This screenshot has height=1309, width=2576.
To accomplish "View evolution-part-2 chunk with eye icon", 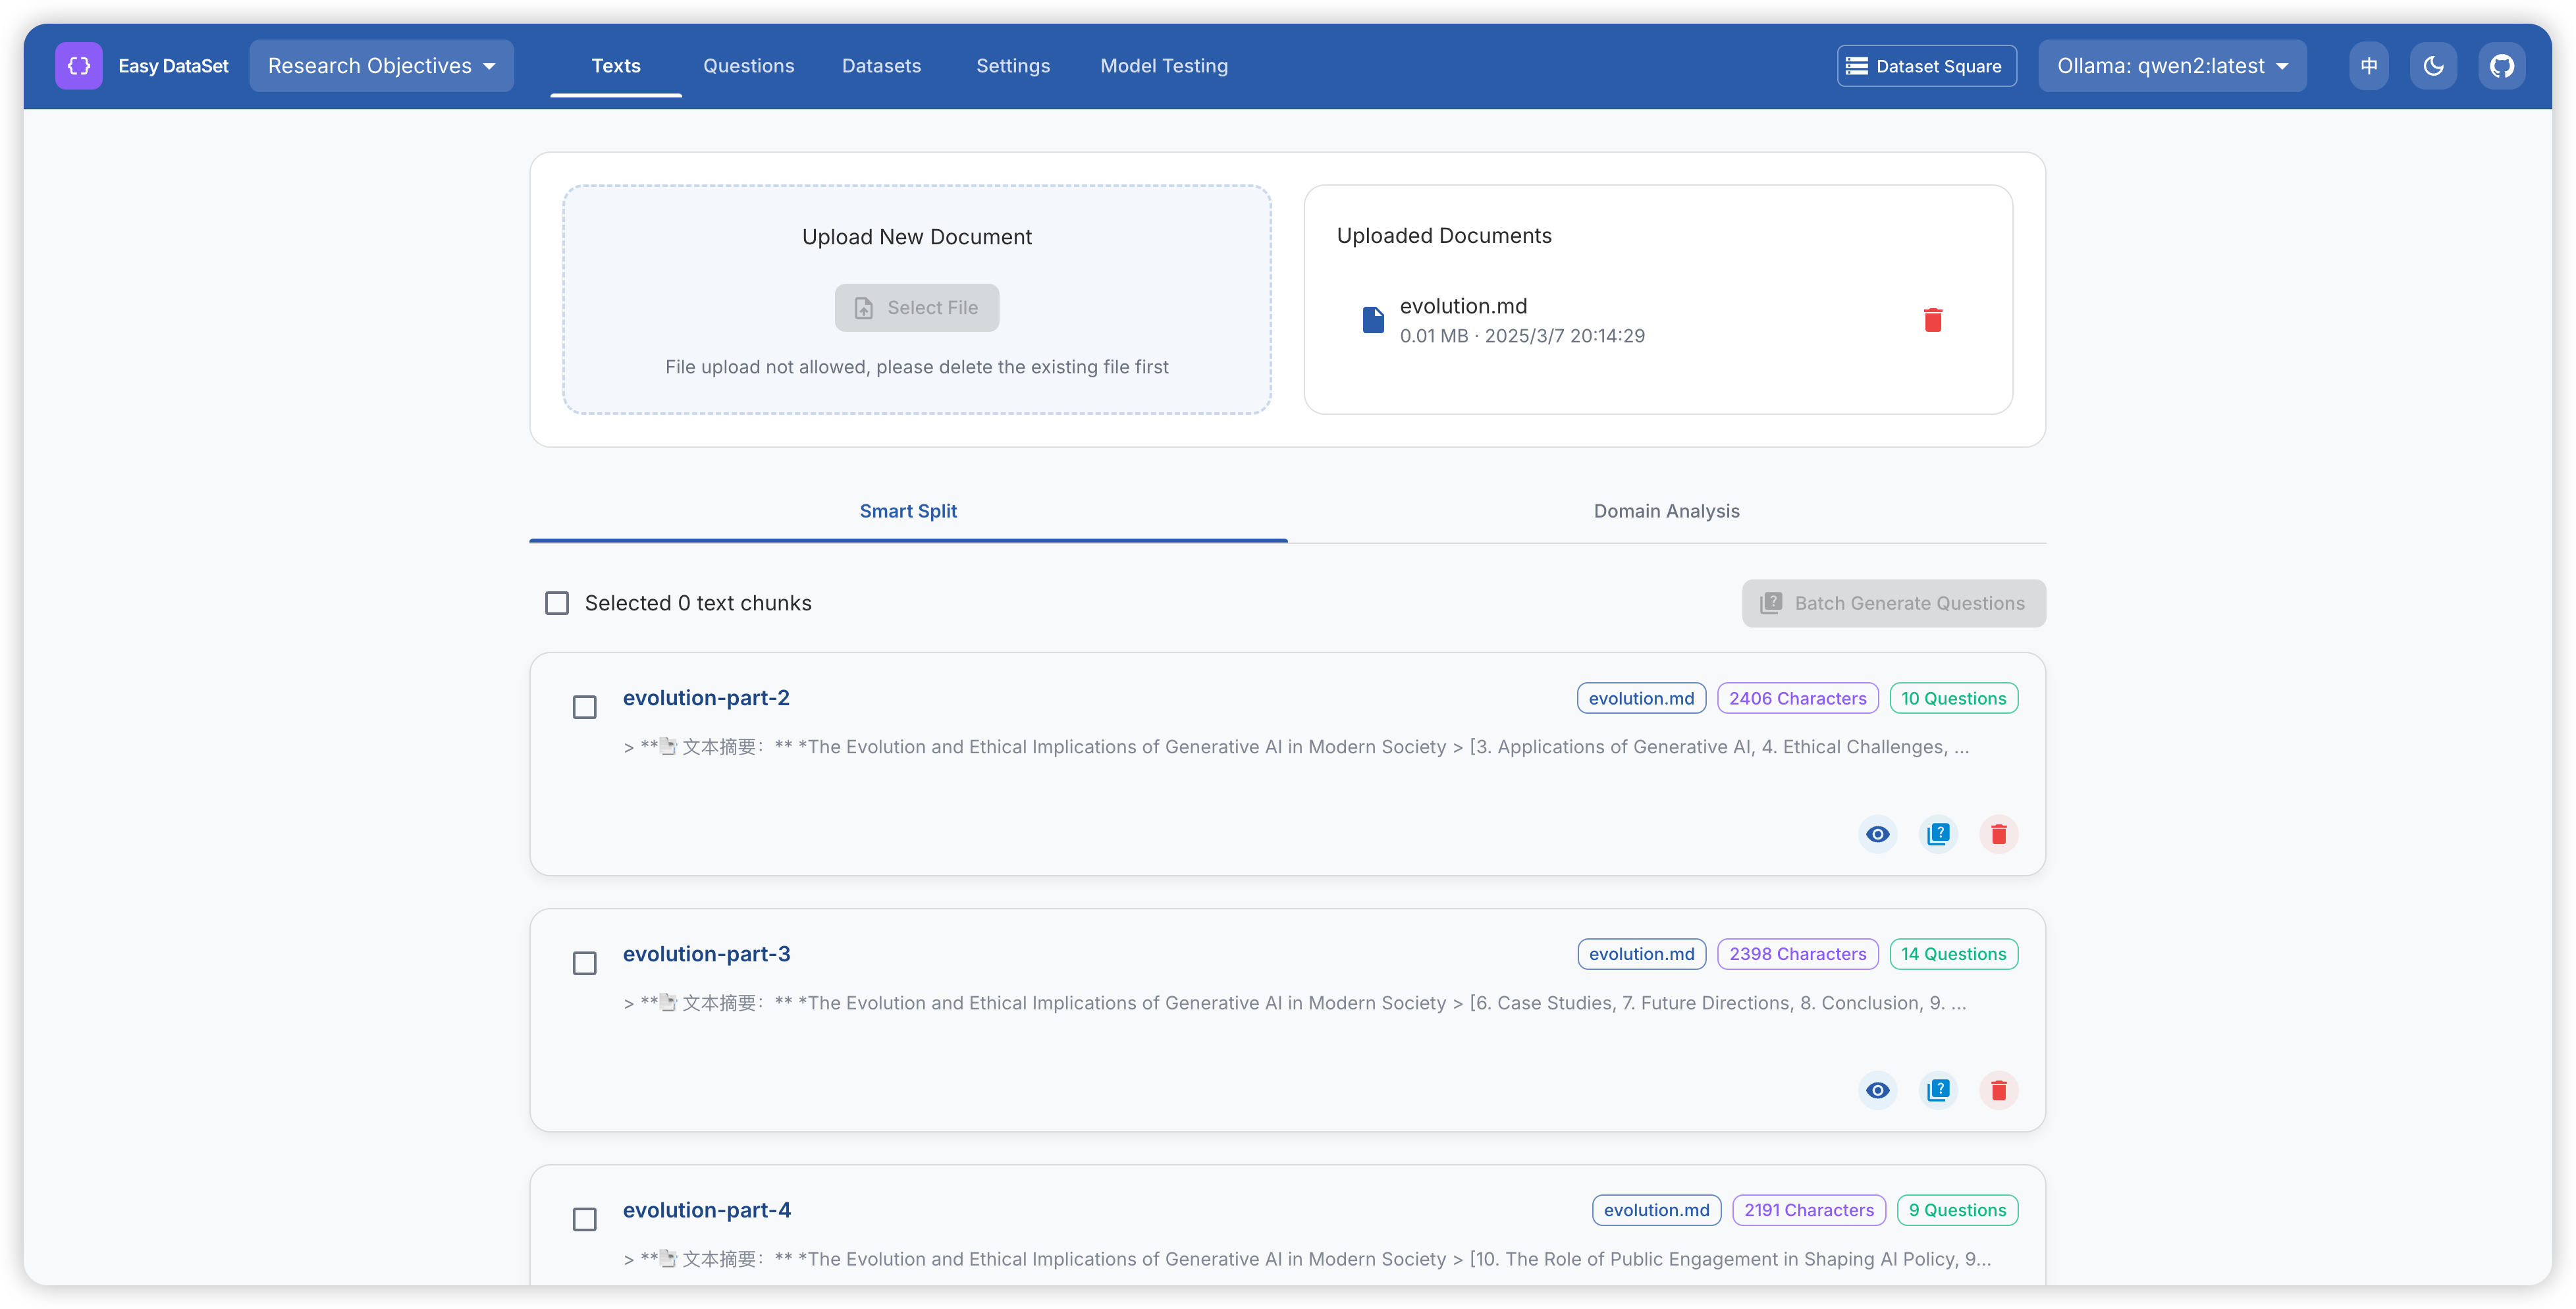I will 1877,834.
